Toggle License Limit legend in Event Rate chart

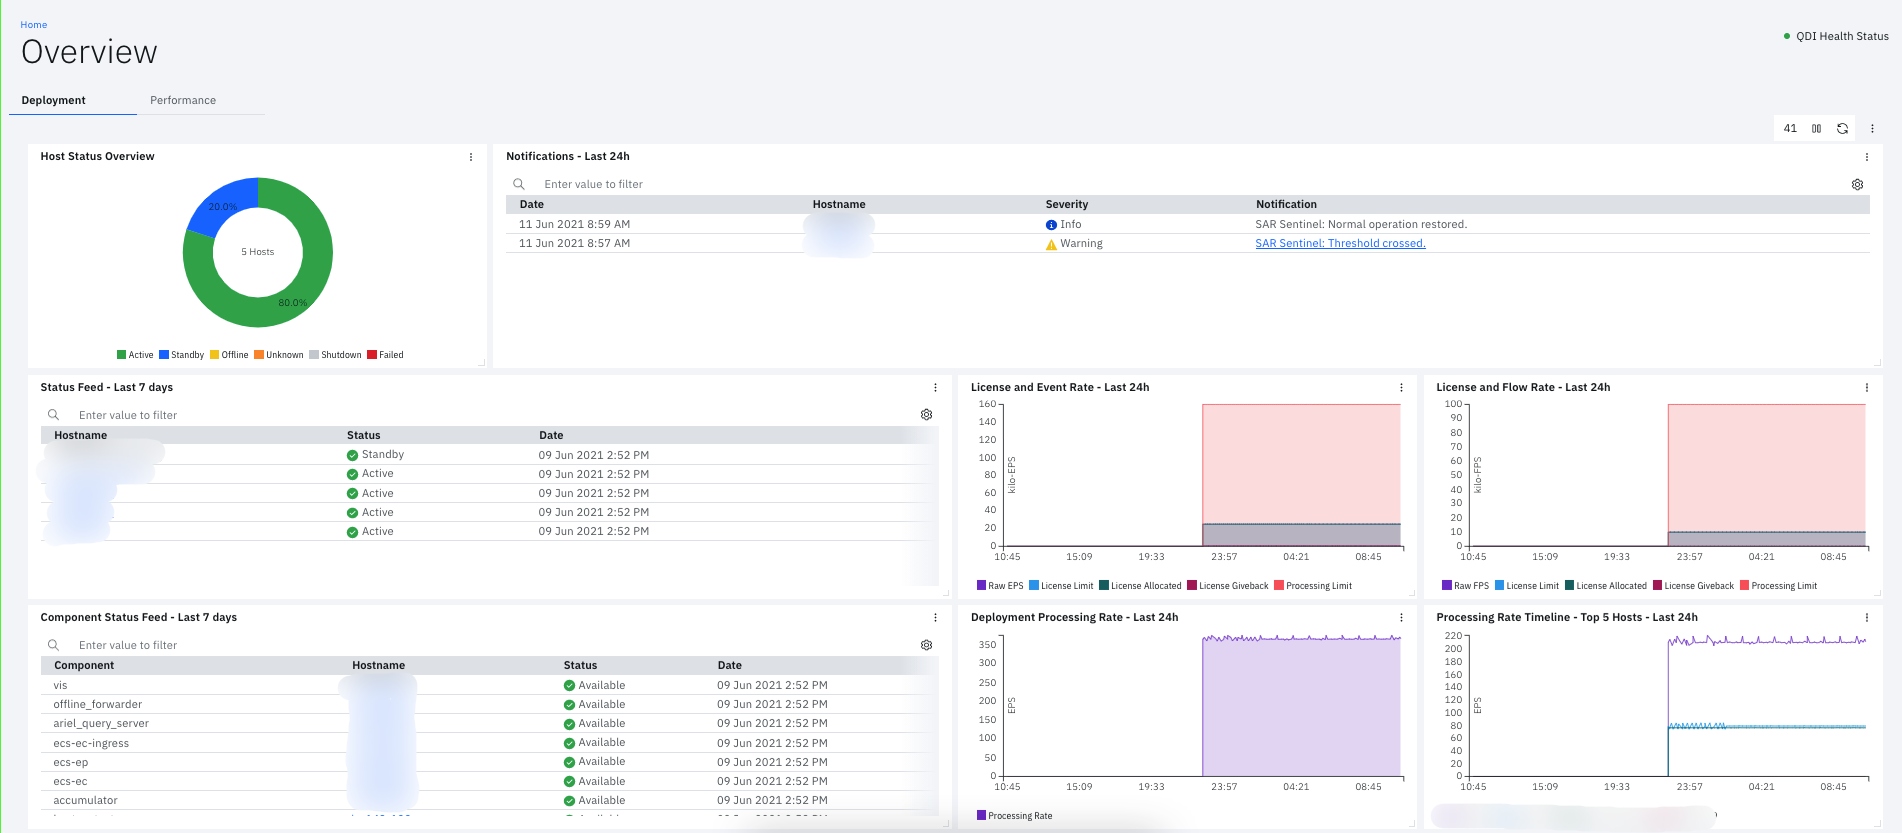pos(1061,586)
